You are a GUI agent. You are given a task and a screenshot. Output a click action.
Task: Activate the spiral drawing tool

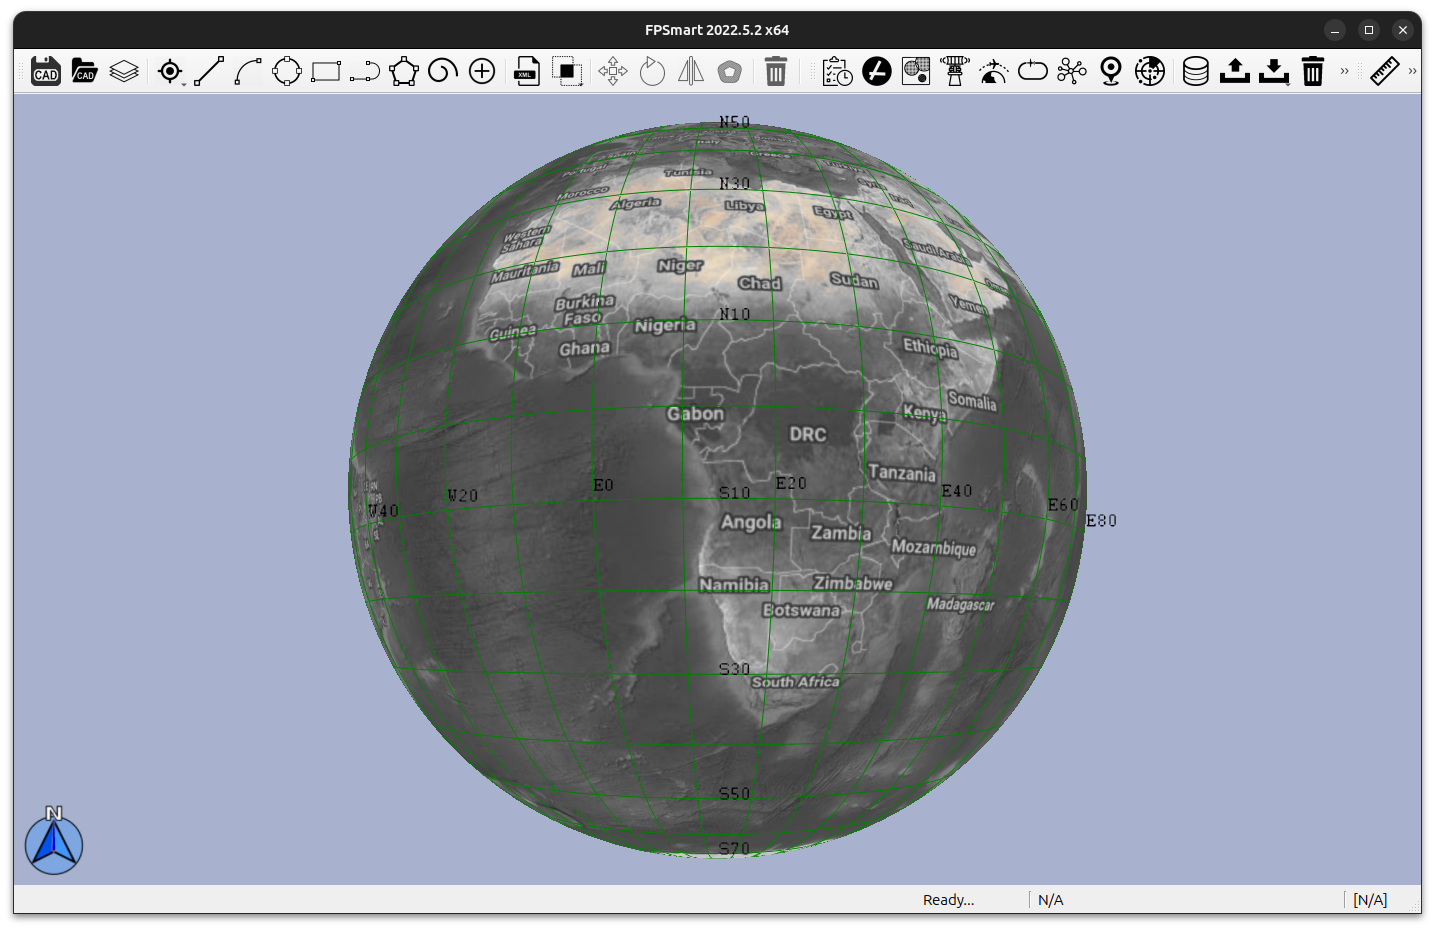coord(442,71)
